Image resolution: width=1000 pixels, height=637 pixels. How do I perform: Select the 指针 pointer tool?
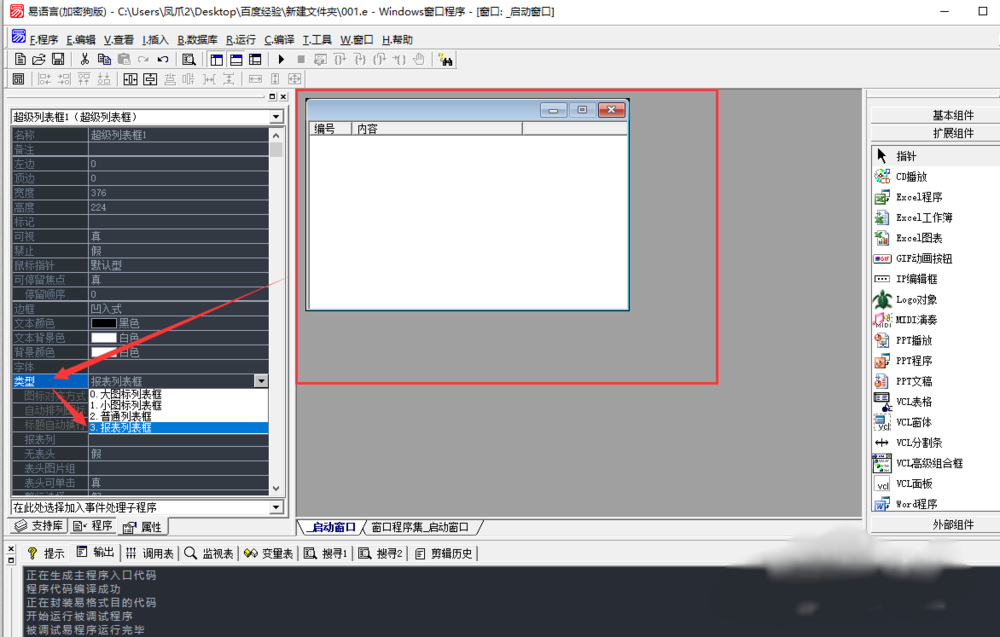coord(906,156)
